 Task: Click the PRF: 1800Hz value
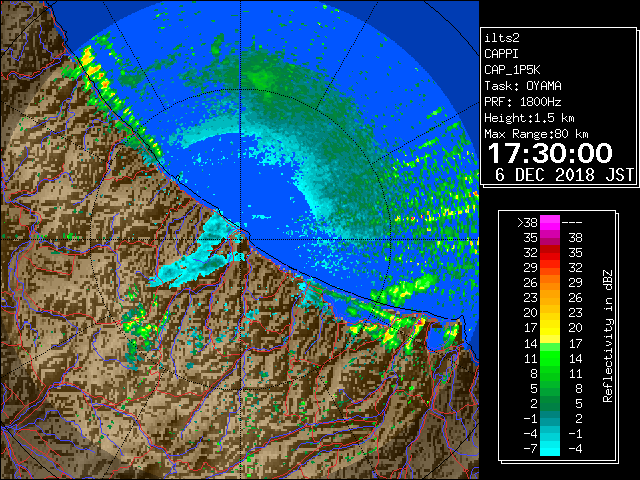522,102
